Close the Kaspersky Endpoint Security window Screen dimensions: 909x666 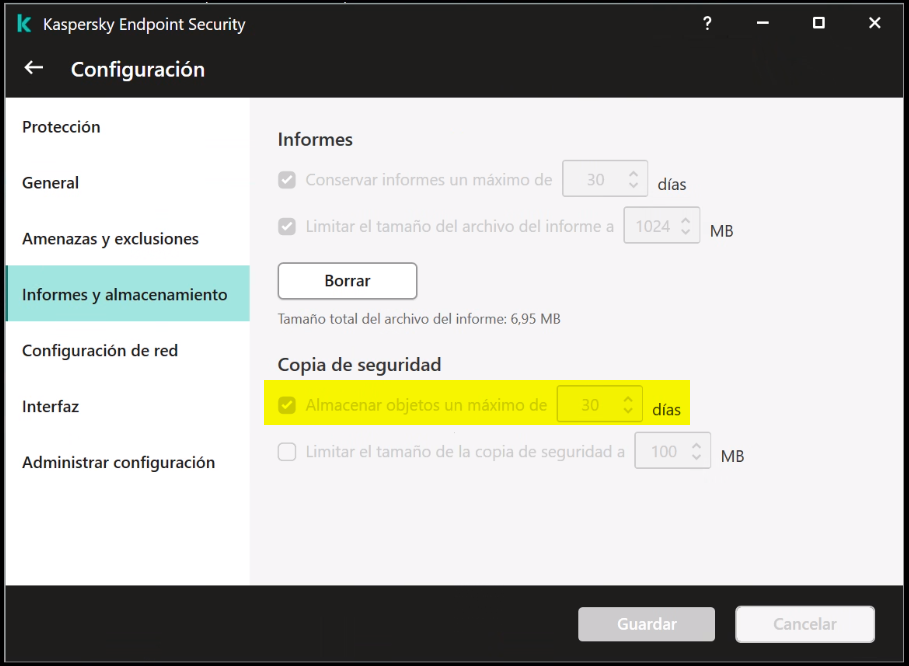point(875,23)
